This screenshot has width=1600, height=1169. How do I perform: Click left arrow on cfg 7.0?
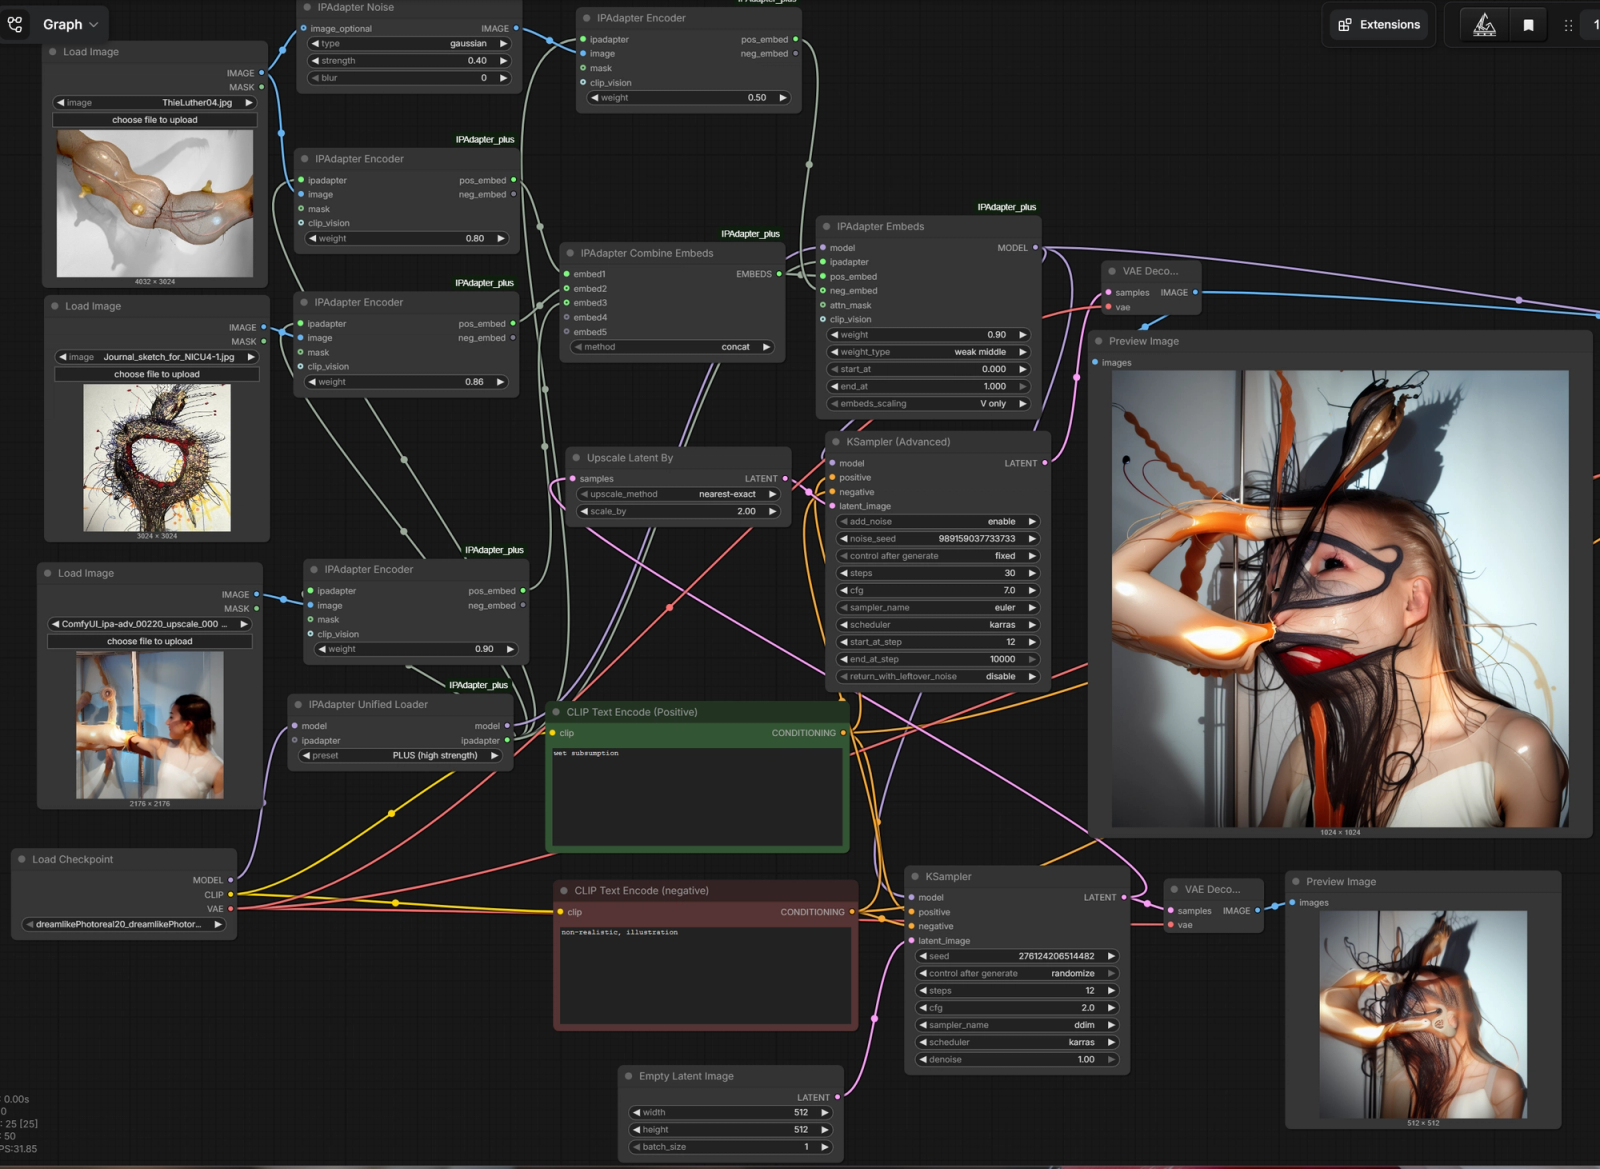point(844,590)
